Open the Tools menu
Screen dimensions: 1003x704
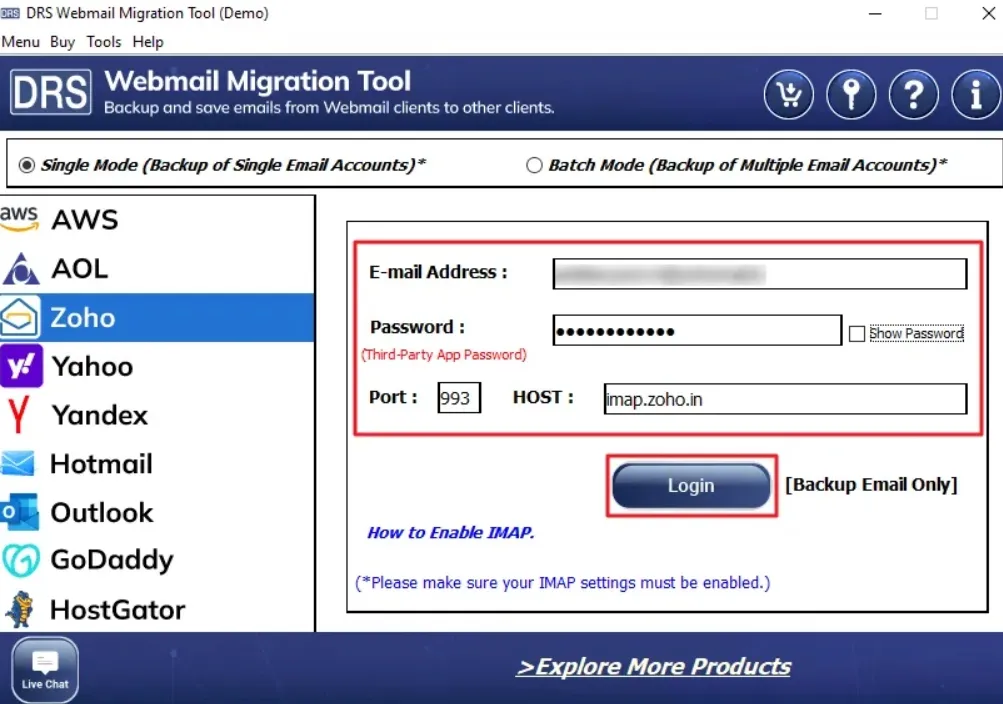click(104, 42)
